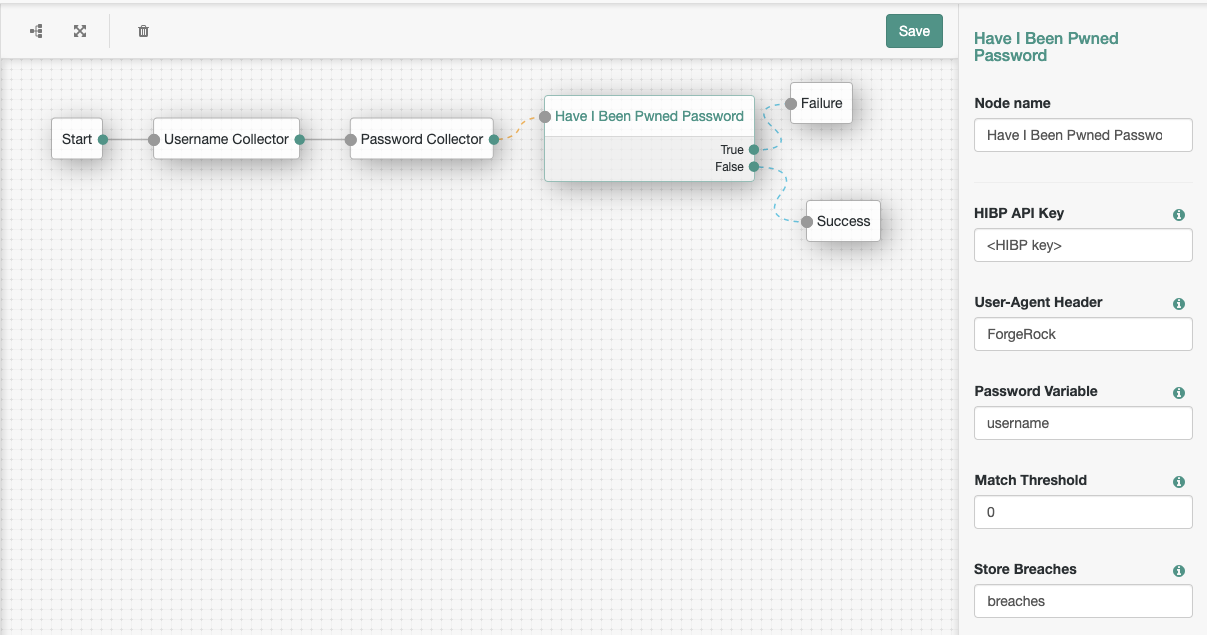Image resolution: width=1207 pixels, height=635 pixels.
Task: Click the Password Variable username field
Action: point(1083,423)
